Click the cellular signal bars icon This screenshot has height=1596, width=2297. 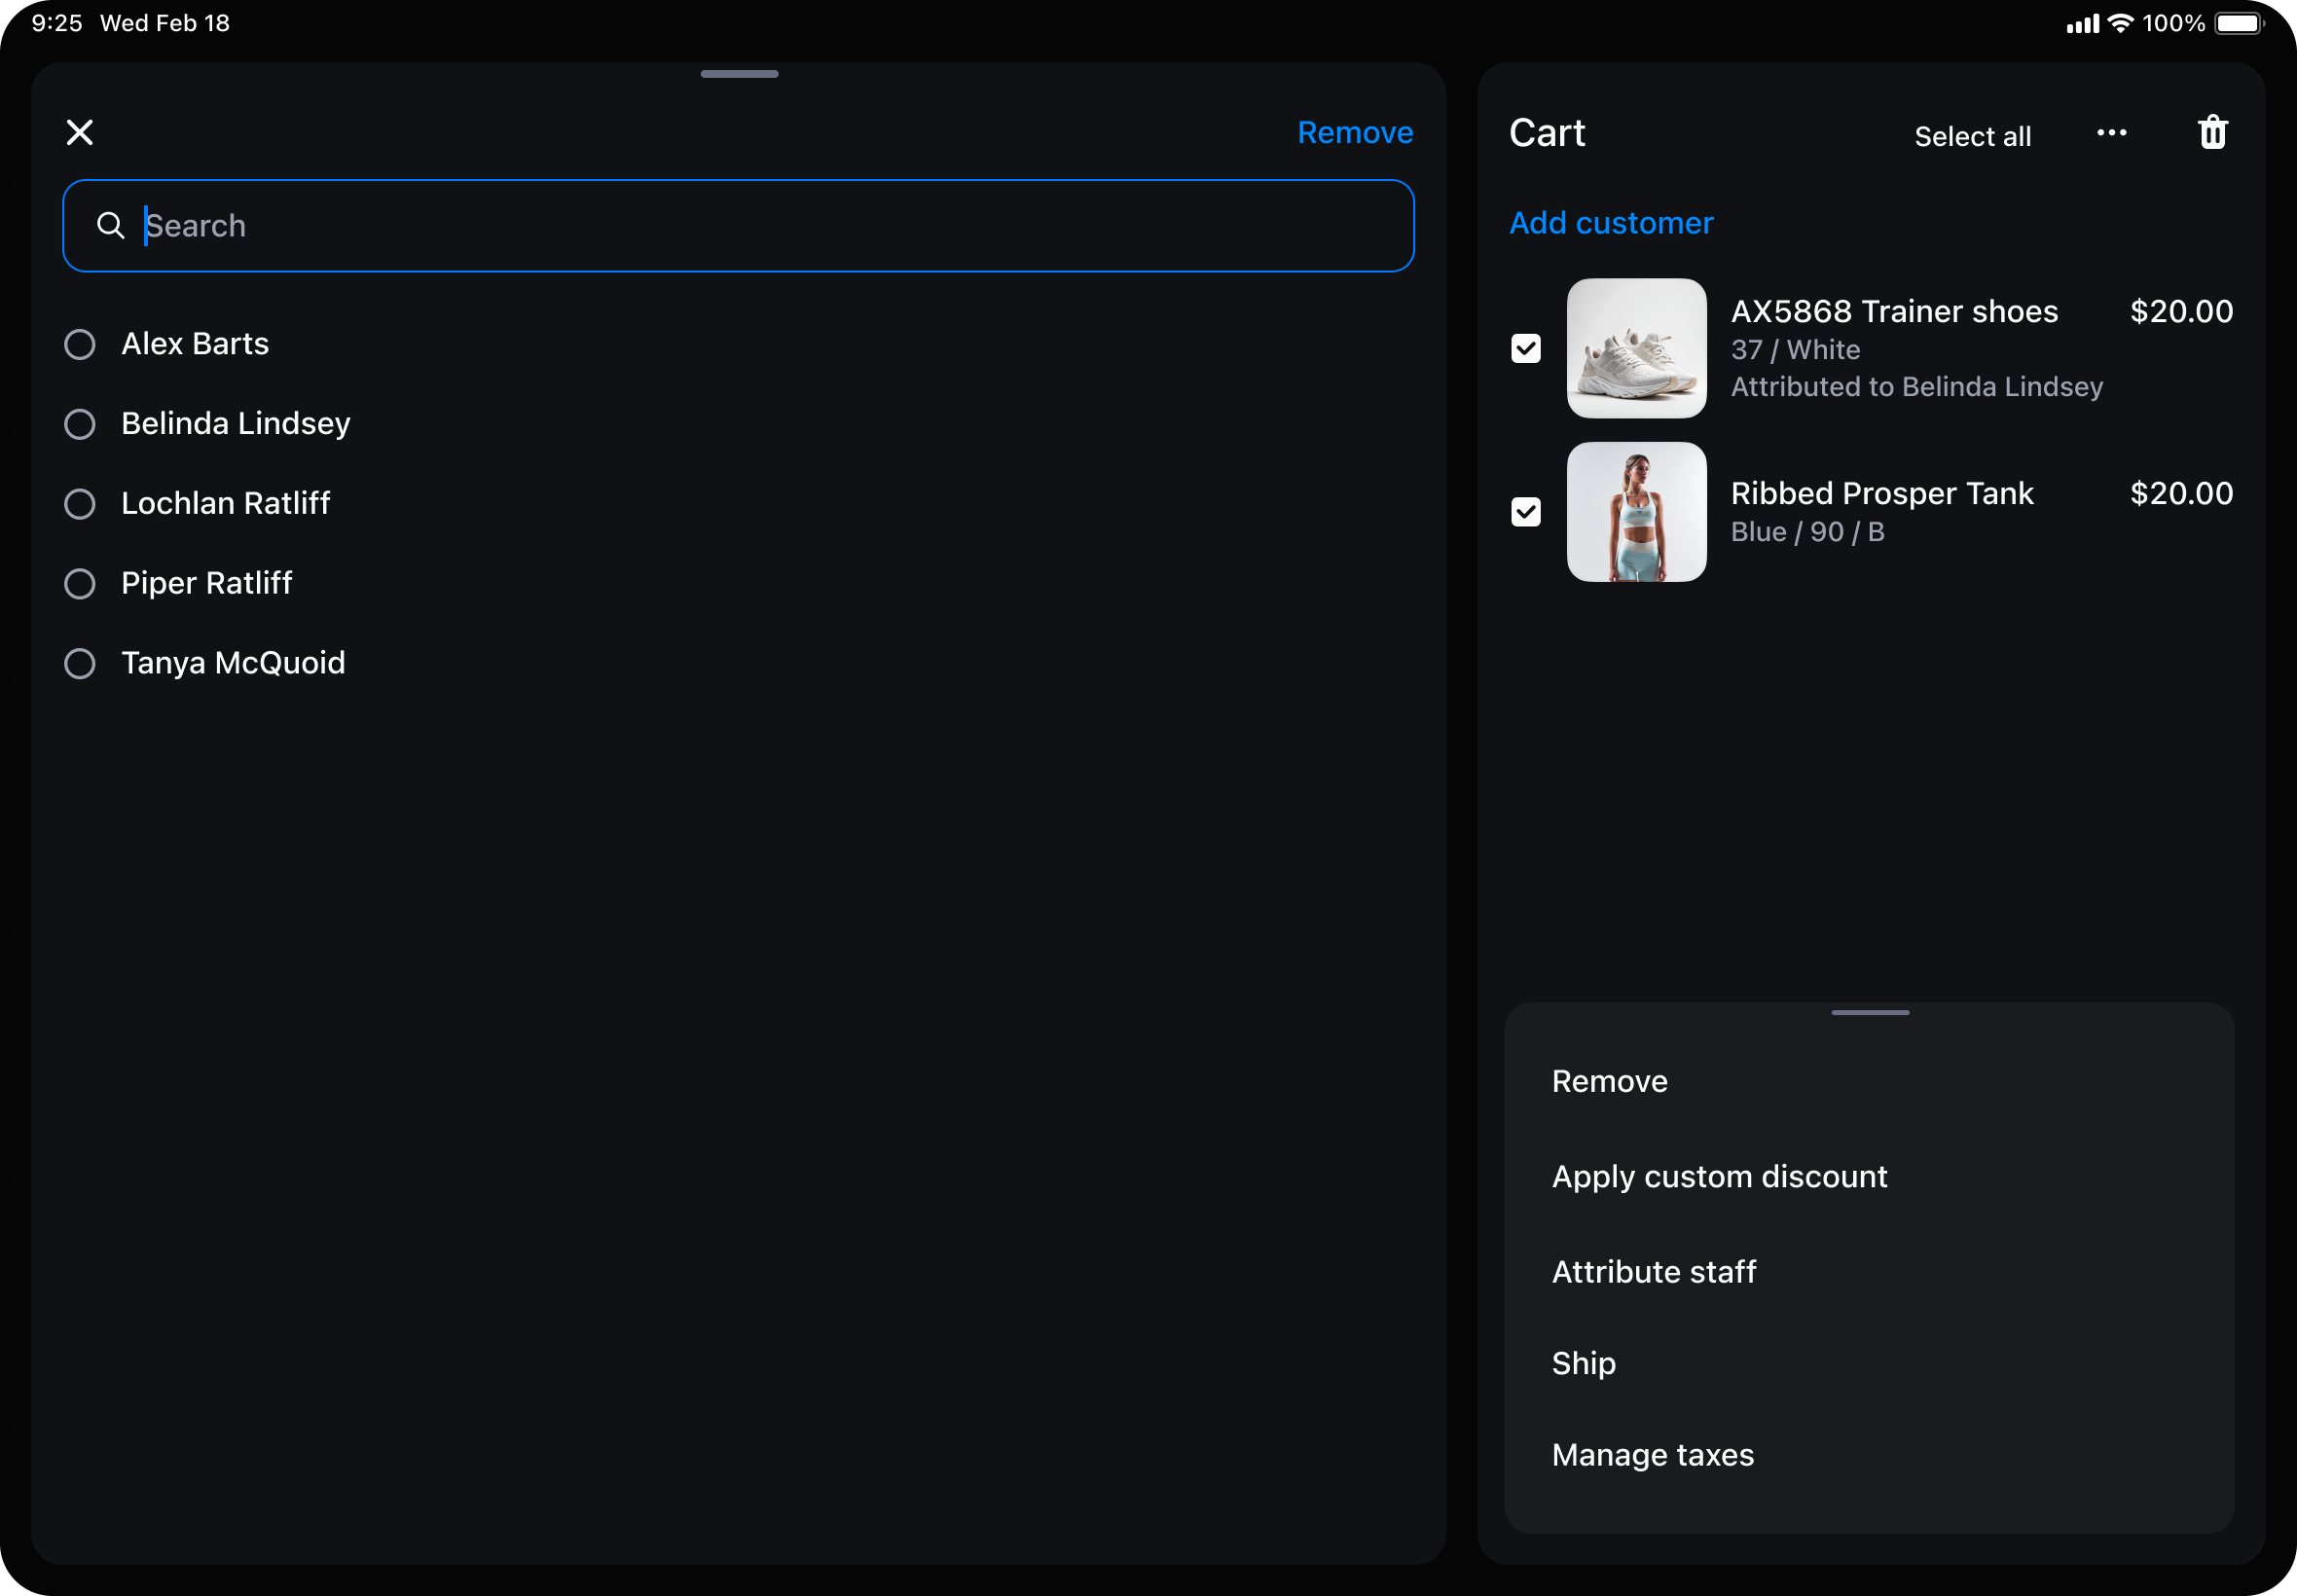pos(2082,24)
